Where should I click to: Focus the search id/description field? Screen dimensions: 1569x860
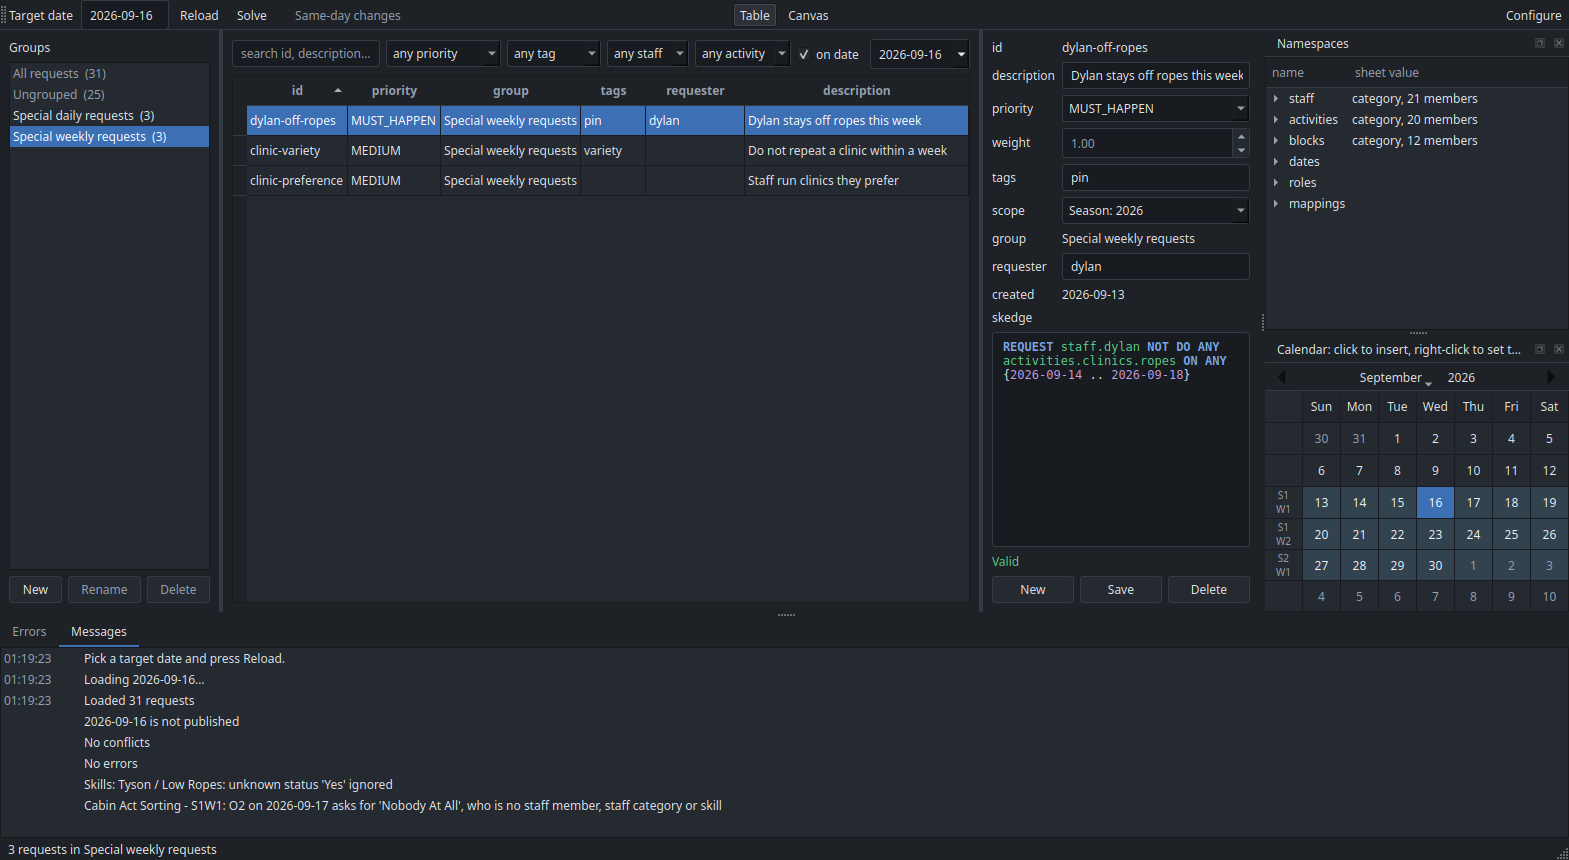pos(306,54)
